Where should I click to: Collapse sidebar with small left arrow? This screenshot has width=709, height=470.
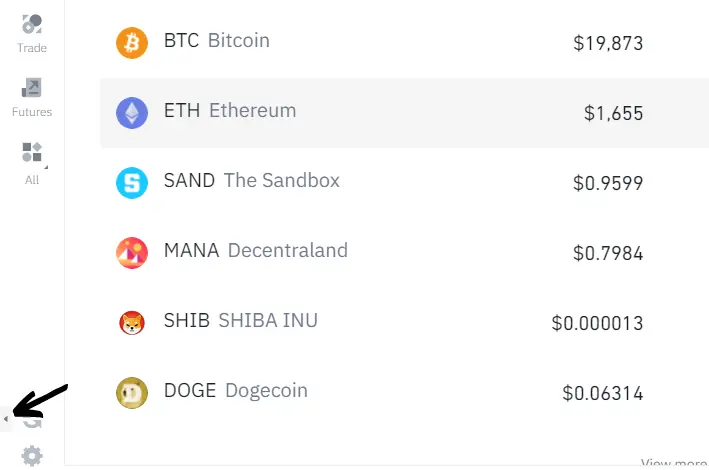point(6,419)
